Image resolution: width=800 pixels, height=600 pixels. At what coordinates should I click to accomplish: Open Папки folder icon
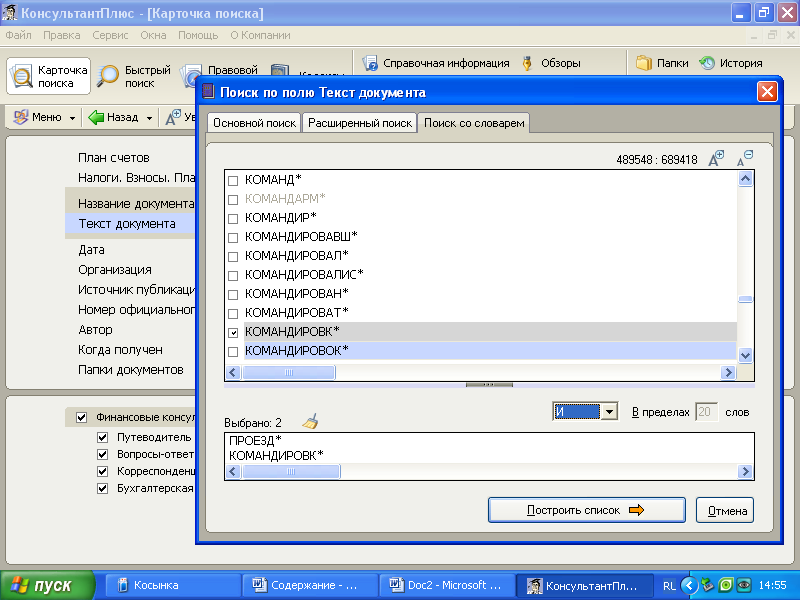pos(644,63)
